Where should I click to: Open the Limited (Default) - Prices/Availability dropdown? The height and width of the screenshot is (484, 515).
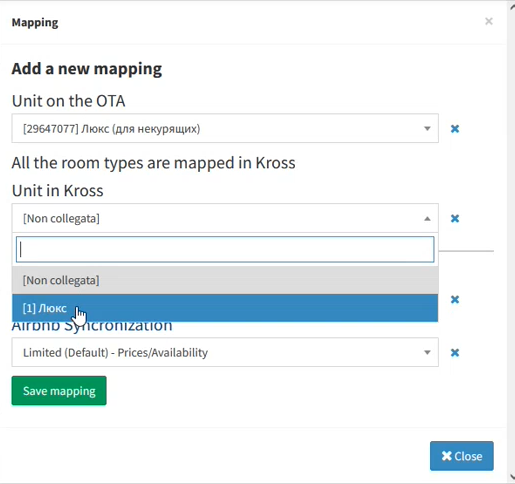(225, 352)
